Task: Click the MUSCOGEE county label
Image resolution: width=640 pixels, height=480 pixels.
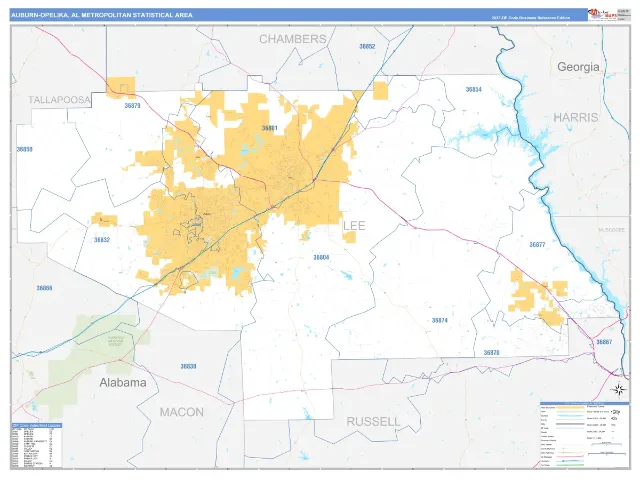Action: tap(611, 230)
